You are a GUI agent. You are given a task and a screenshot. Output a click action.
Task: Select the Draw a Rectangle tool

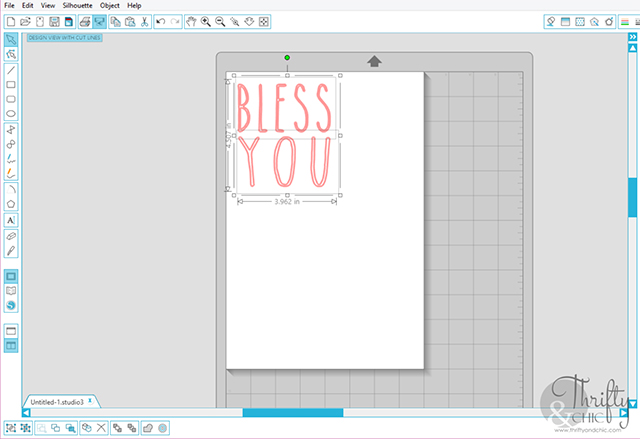(11, 84)
